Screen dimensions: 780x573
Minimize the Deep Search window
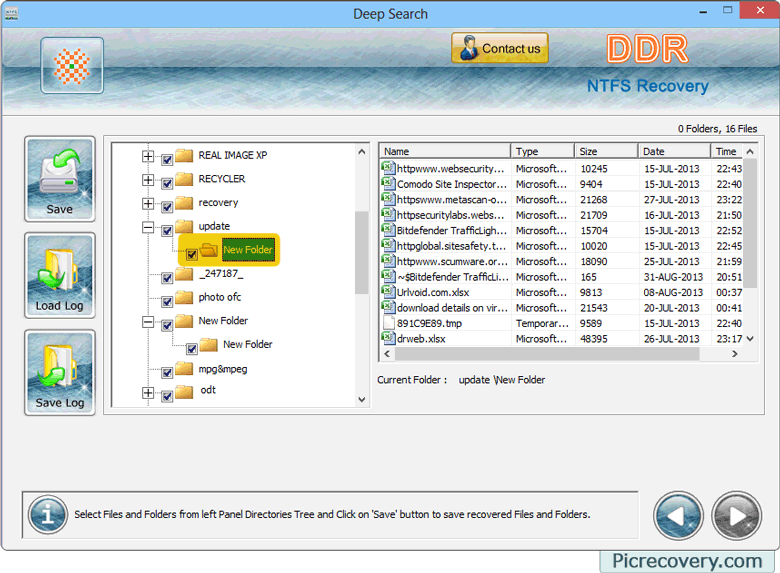point(703,11)
